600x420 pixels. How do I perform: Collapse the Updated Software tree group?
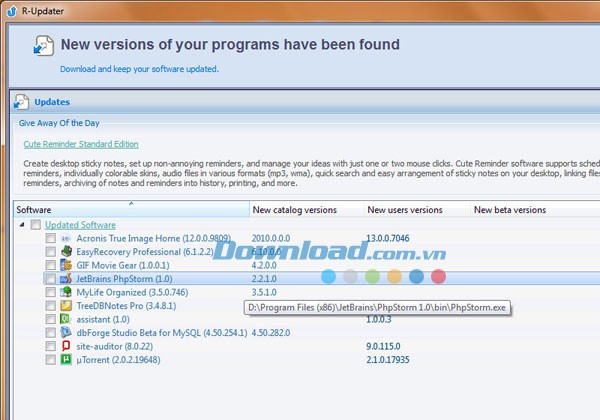pos(22,225)
